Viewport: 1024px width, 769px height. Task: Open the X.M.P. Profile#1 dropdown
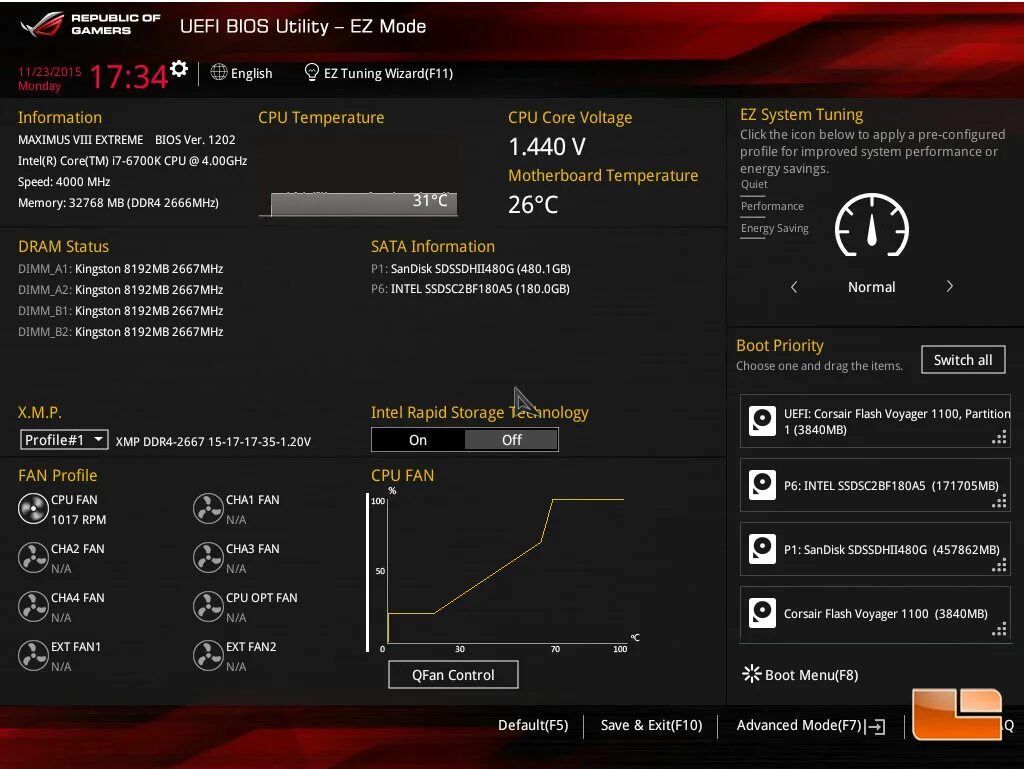64,440
